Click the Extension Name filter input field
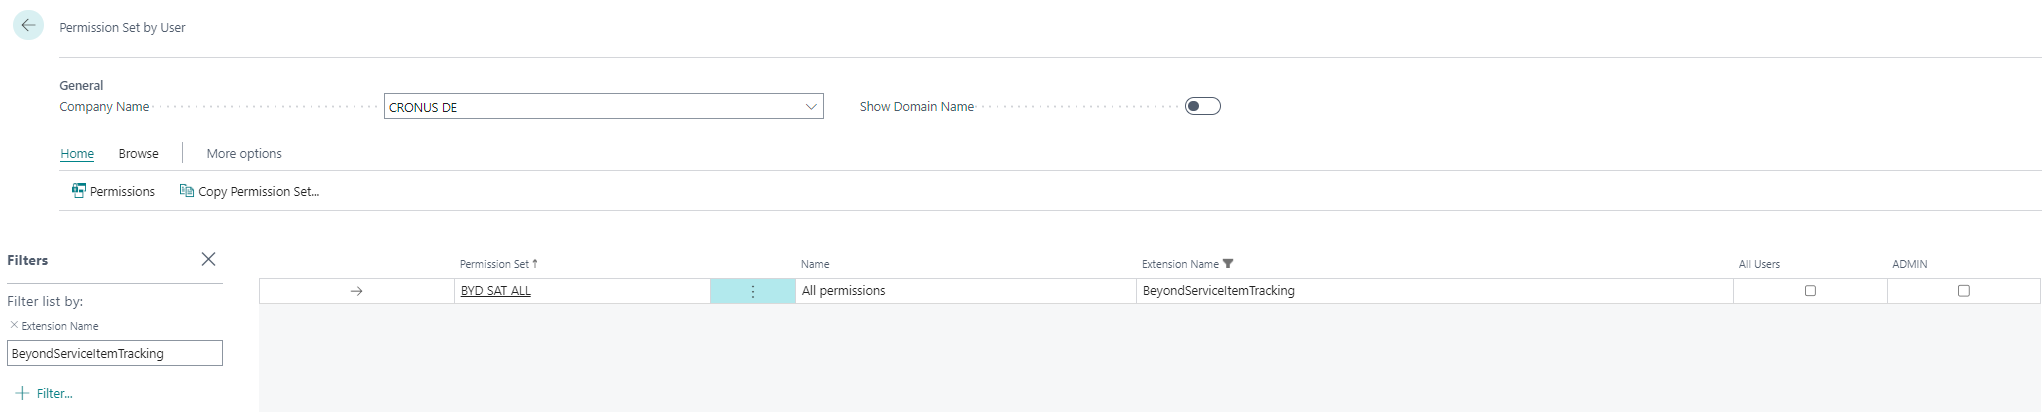 [114, 353]
